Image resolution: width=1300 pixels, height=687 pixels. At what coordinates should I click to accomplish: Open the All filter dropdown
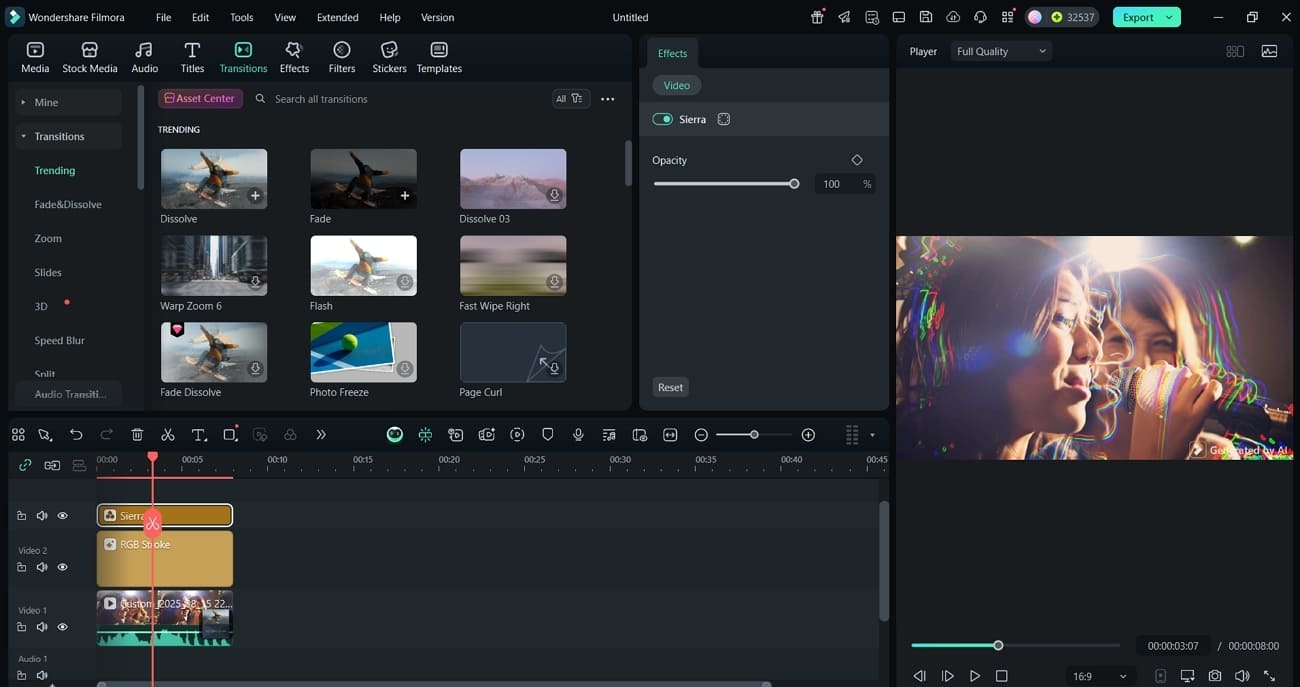pos(570,99)
